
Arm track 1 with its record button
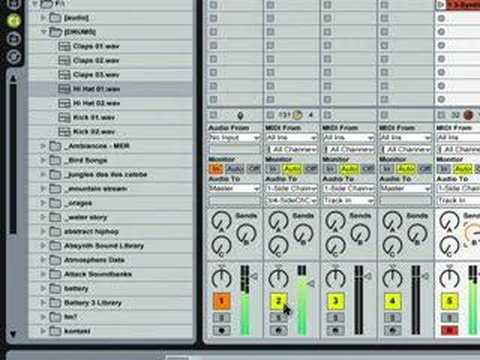(221, 331)
